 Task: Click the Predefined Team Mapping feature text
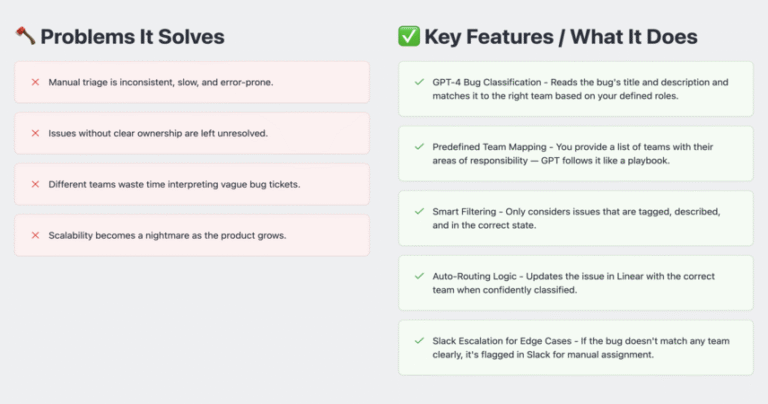(573, 154)
